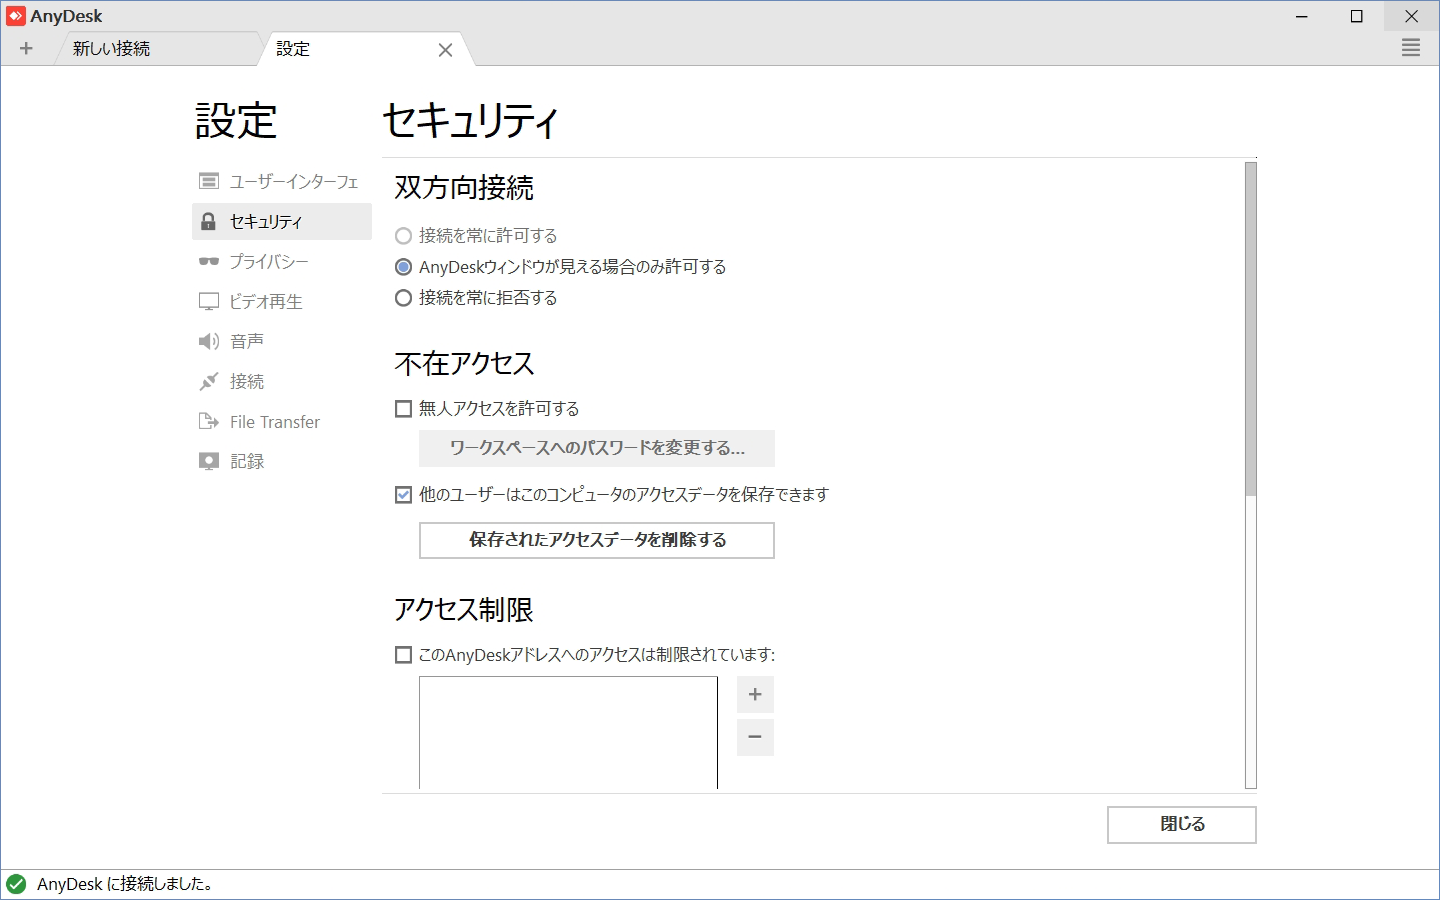Open the hamburger menu at top right
Viewport: 1440px width, 900px height.
pyautogui.click(x=1410, y=47)
